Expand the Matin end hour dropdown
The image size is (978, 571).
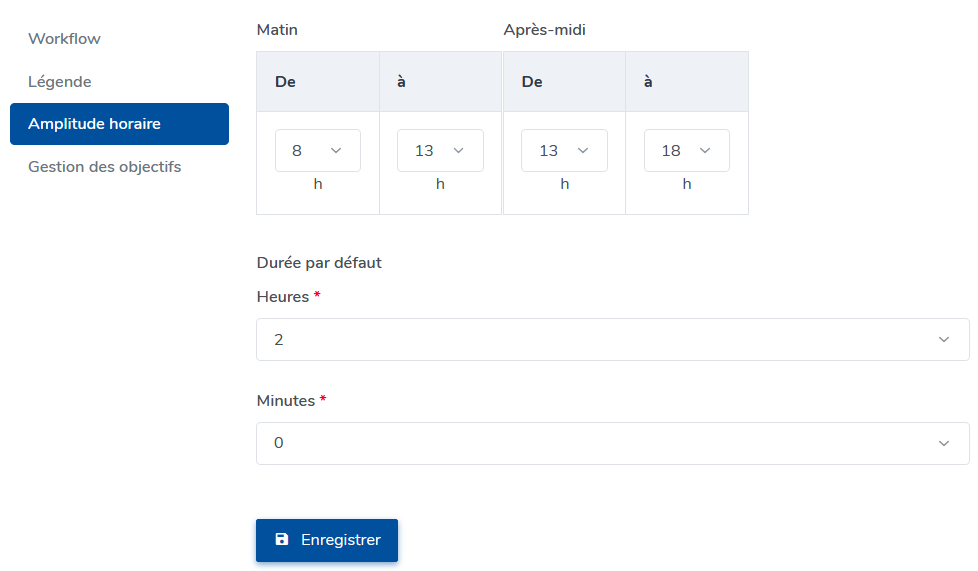440,151
